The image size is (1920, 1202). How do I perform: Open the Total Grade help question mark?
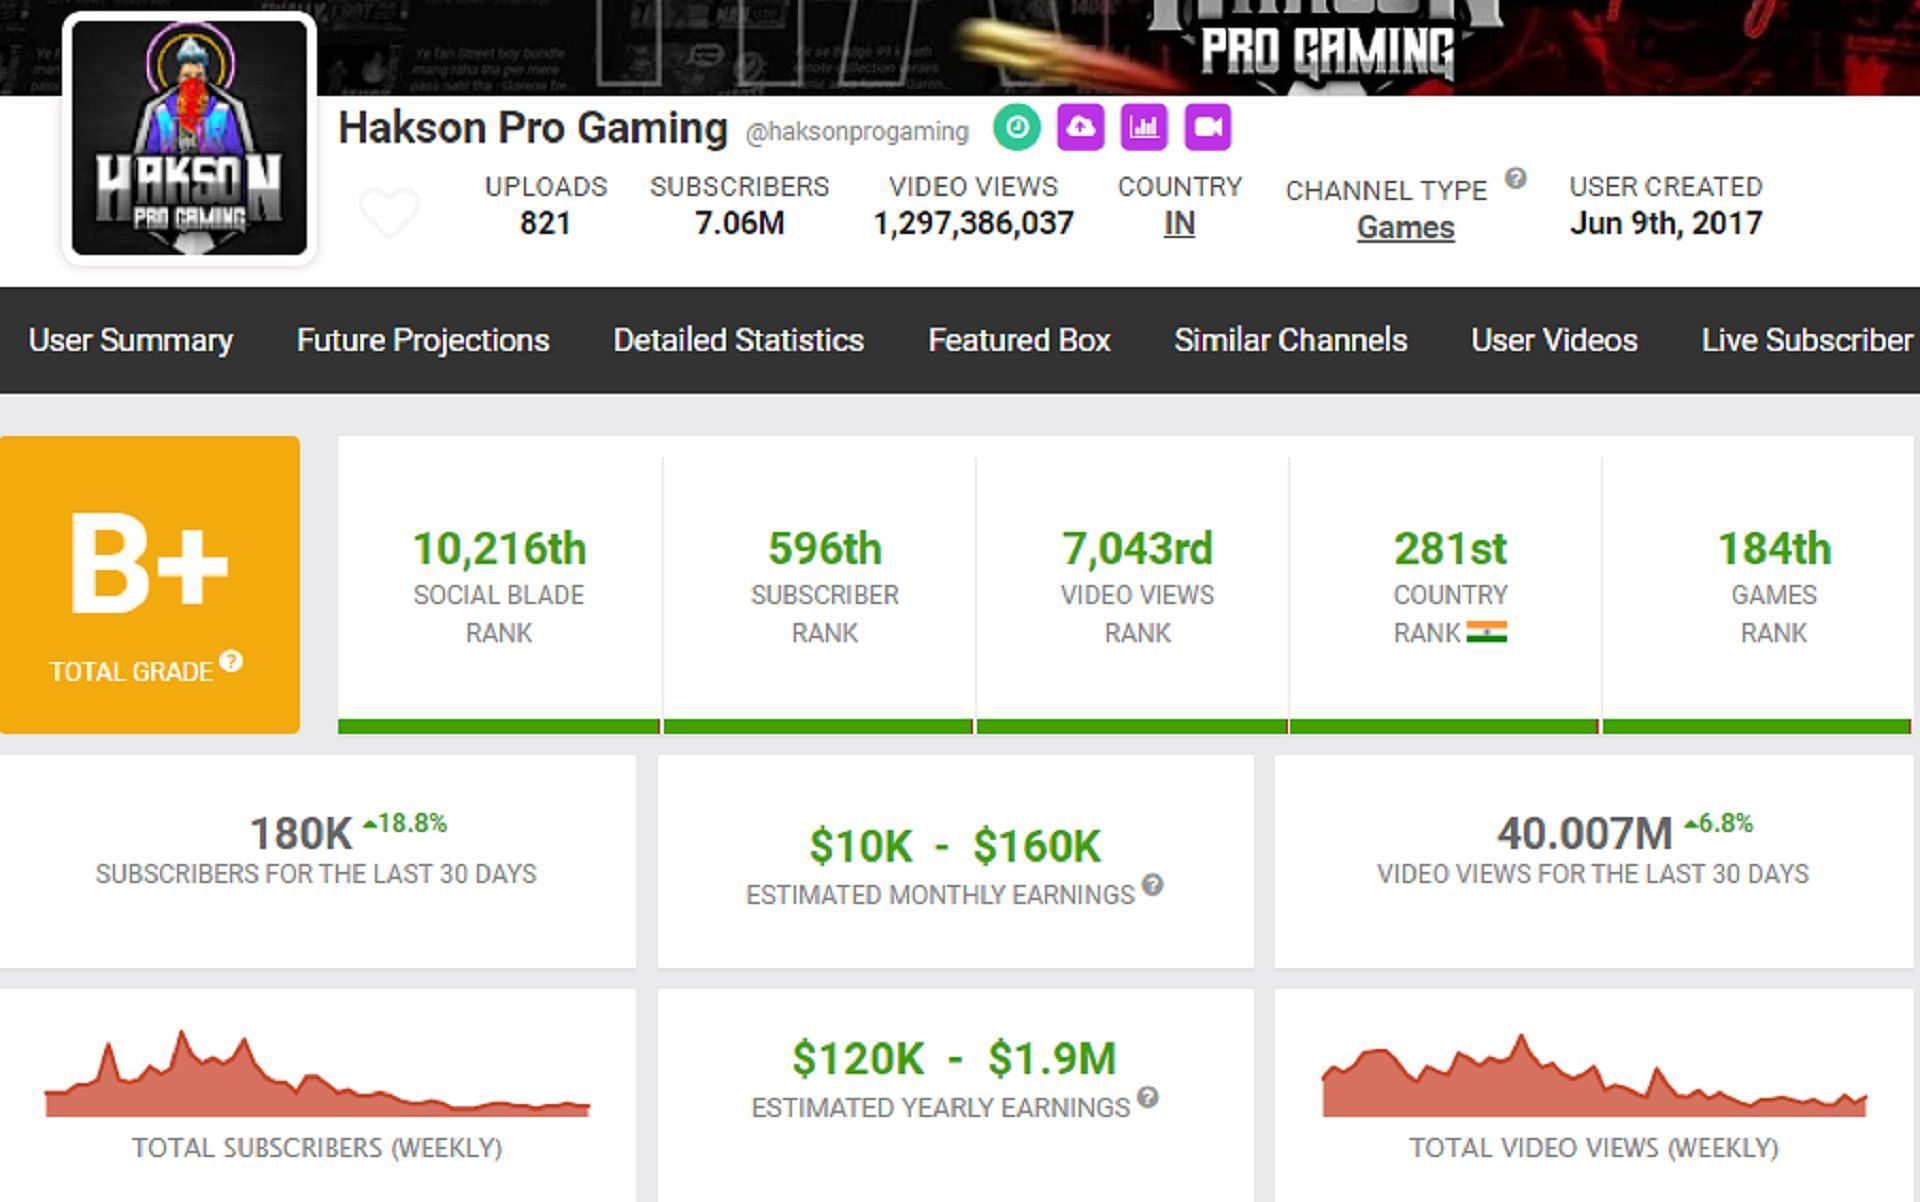tap(231, 661)
